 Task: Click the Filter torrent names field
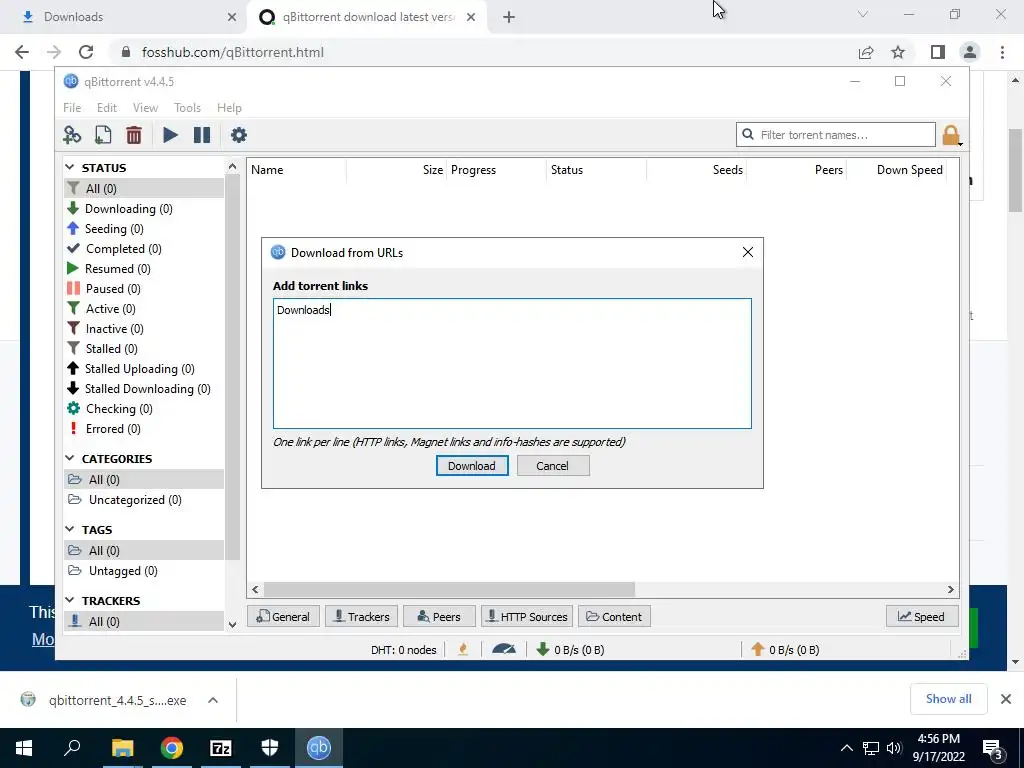835,135
